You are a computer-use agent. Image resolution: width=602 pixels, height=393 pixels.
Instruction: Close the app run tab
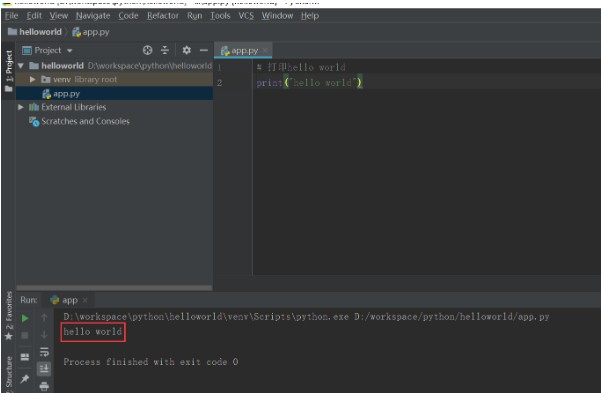(x=85, y=300)
